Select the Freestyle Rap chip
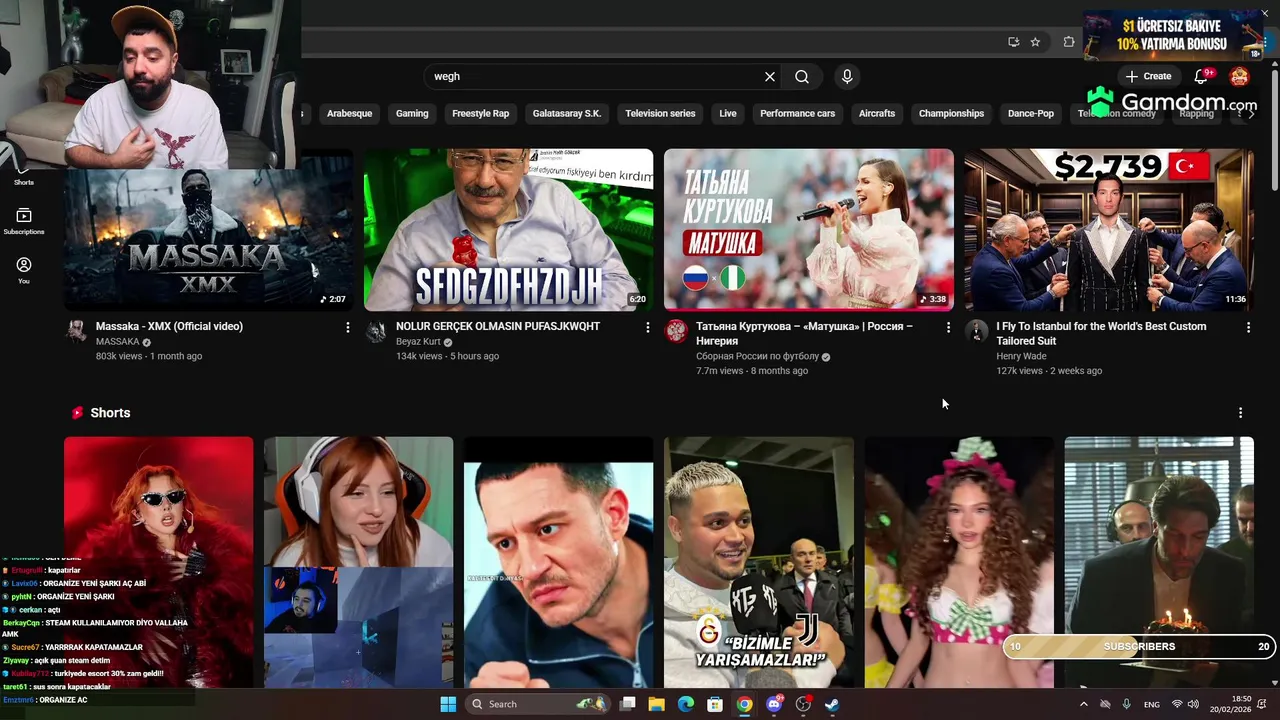 (480, 114)
